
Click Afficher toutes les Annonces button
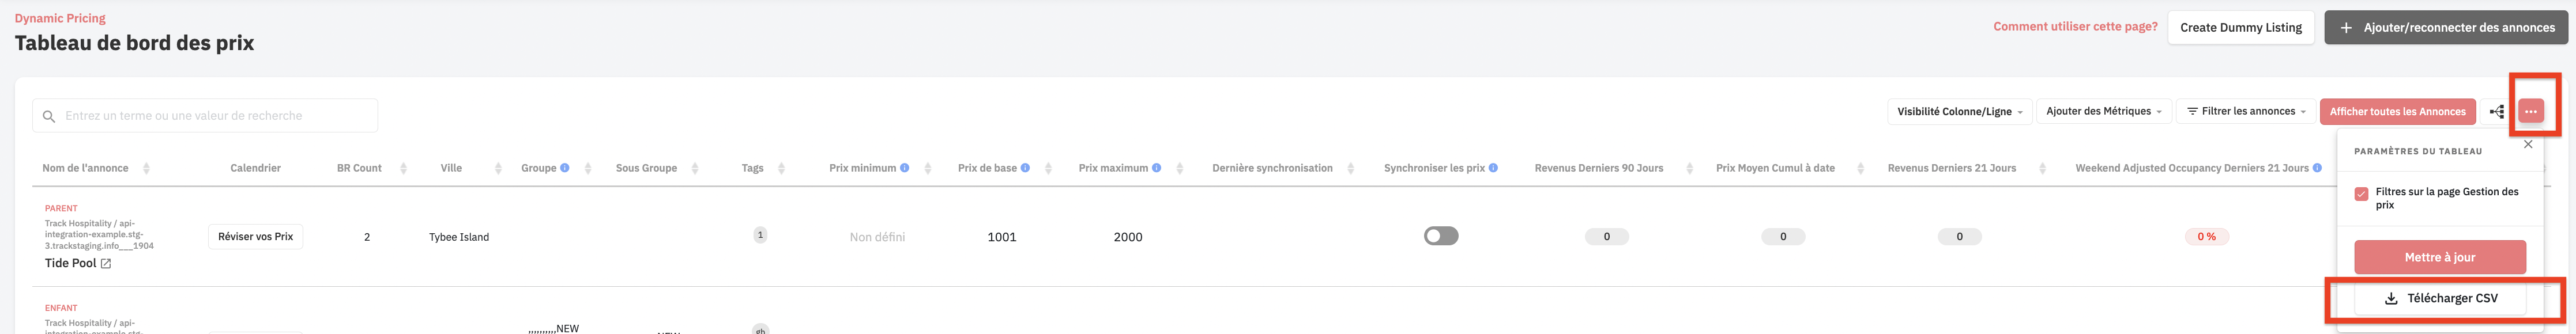pyautogui.click(x=2397, y=111)
